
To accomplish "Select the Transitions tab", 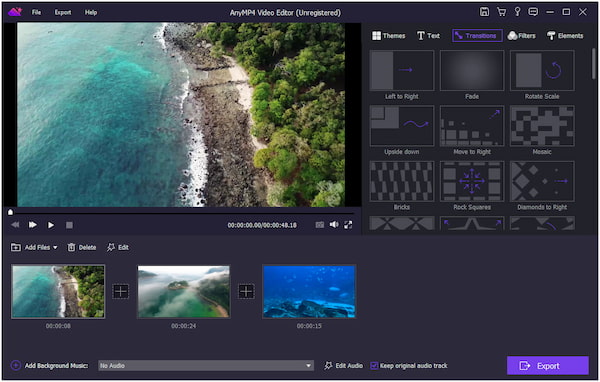I will [477, 36].
